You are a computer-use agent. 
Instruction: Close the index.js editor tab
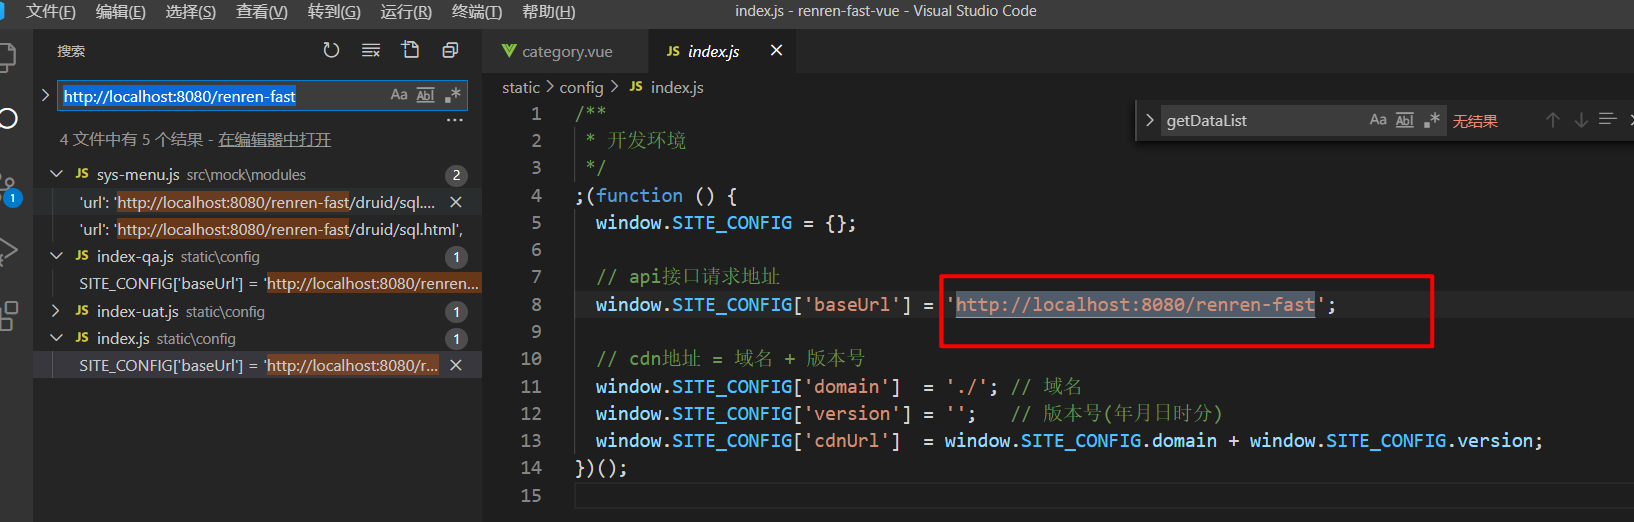(776, 50)
